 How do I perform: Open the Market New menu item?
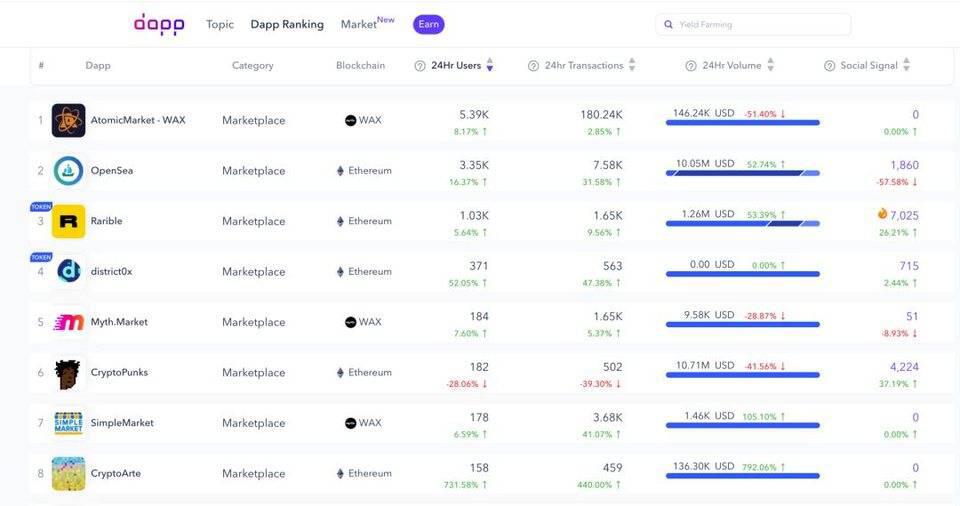coord(367,23)
